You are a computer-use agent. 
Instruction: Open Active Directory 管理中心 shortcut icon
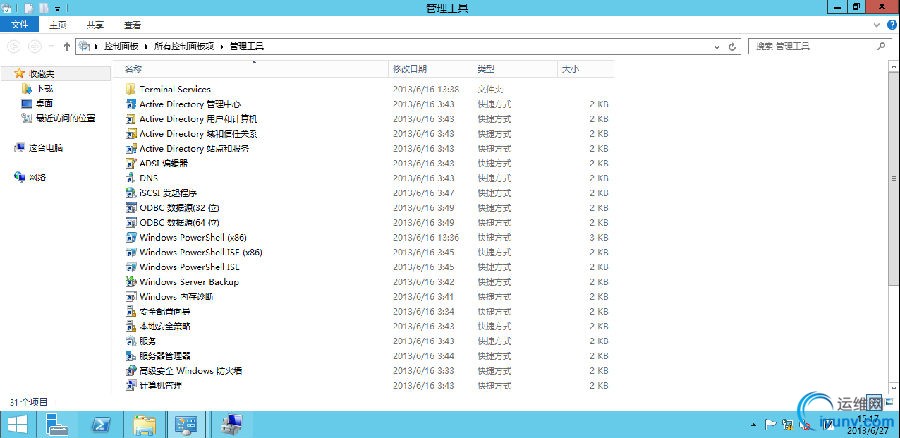(x=130, y=104)
